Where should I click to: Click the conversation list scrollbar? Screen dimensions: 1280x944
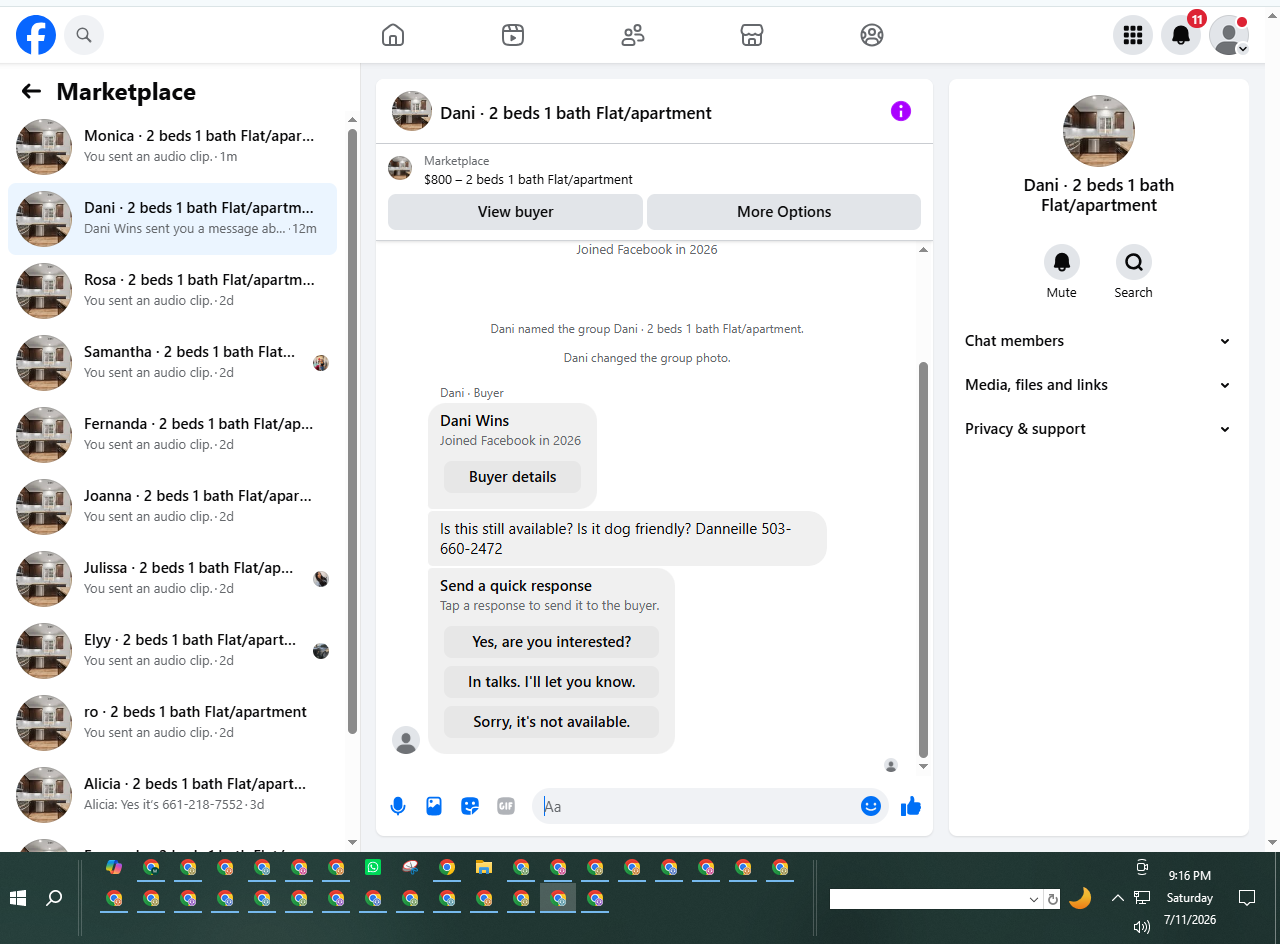352,430
